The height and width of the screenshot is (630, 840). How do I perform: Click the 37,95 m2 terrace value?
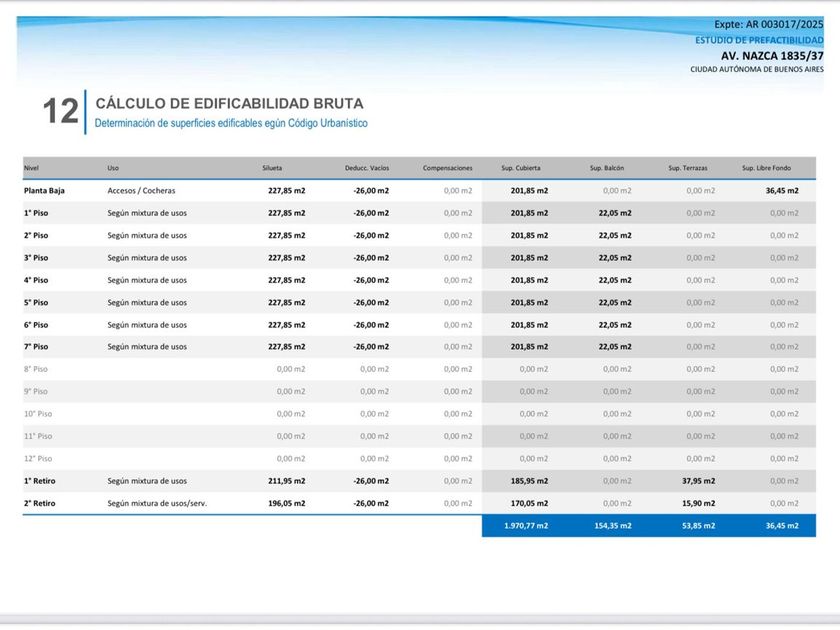[x=700, y=481]
